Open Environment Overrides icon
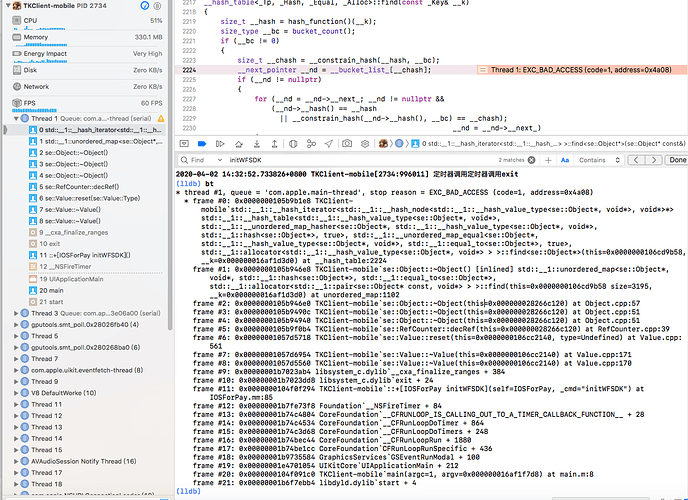Viewport: 688px width, 500px height. (x=365, y=143)
